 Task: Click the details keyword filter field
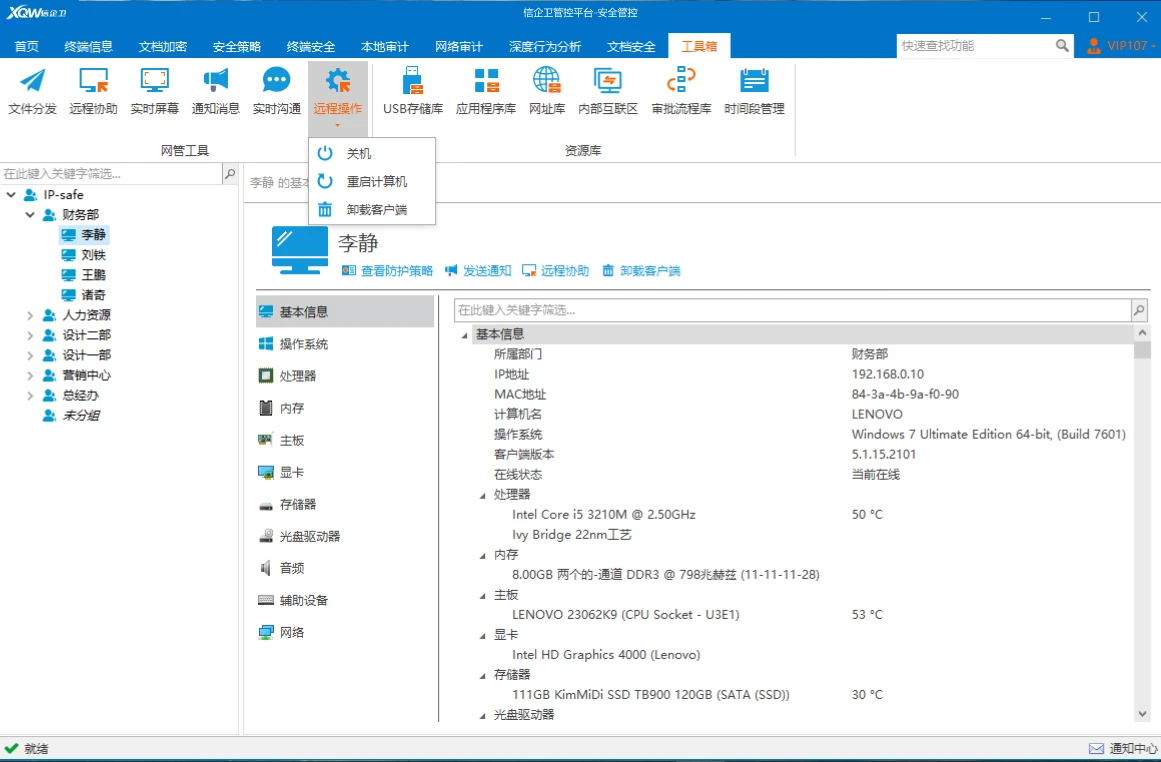(x=792, y=310)
